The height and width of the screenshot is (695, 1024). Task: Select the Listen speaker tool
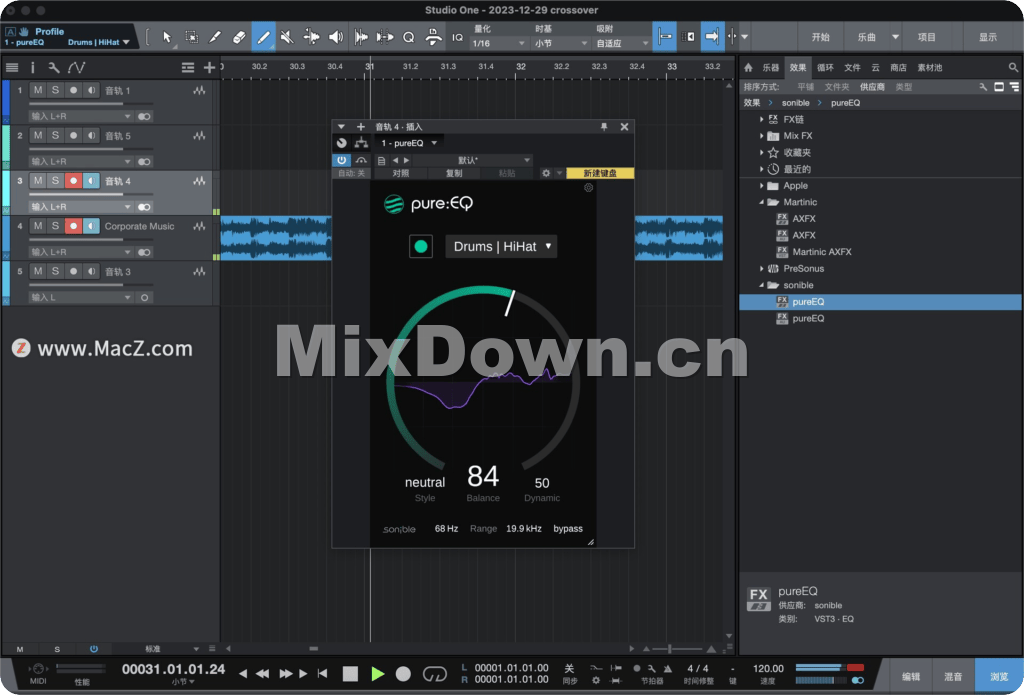pos(336,37)
